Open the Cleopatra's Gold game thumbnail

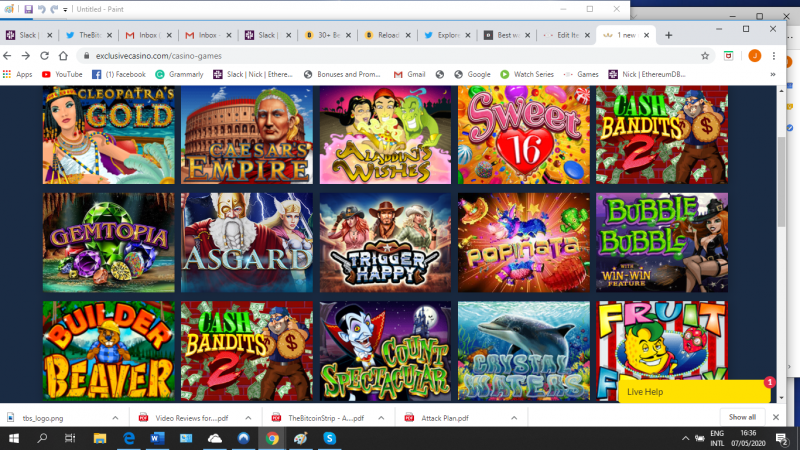(109, 135)
